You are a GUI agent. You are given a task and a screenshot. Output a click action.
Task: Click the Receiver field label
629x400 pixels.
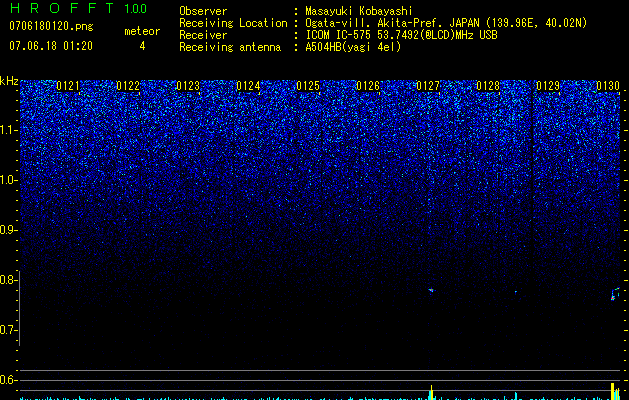[x=203, y=35]
